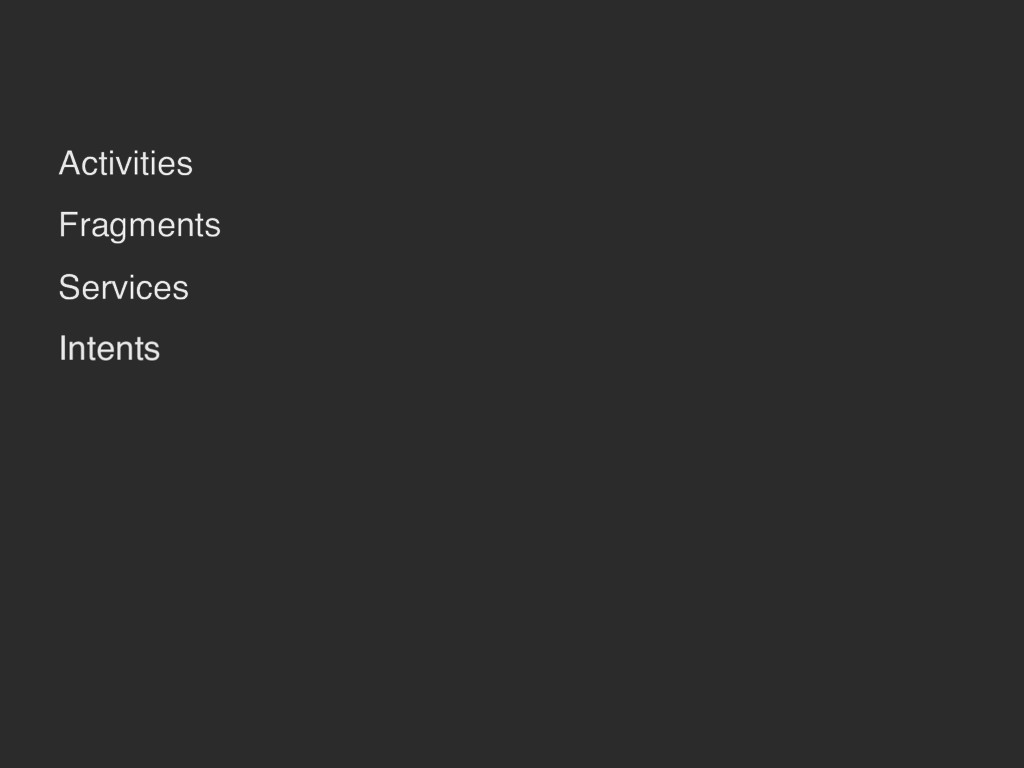This screenshot has width=1024, height=768.
Task: Go to the Fragments topic
Action: (x=140, y=226)
